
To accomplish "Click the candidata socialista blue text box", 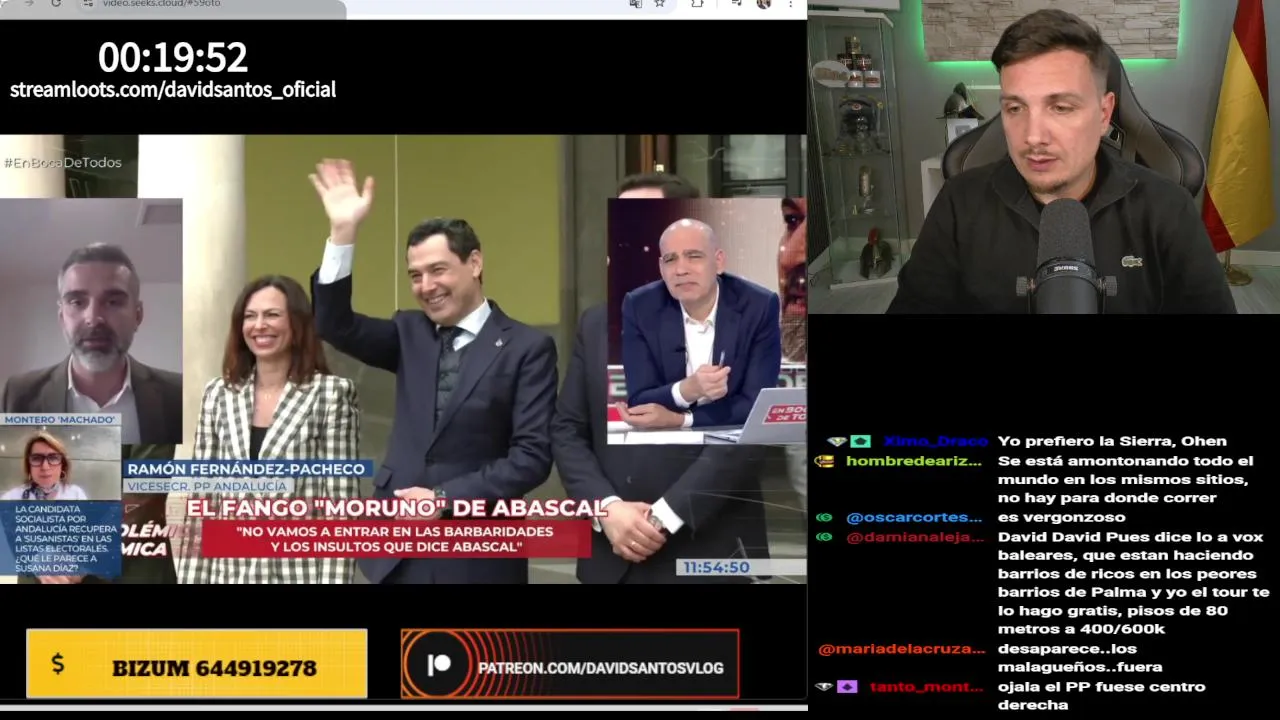I will tap(60, 539).
